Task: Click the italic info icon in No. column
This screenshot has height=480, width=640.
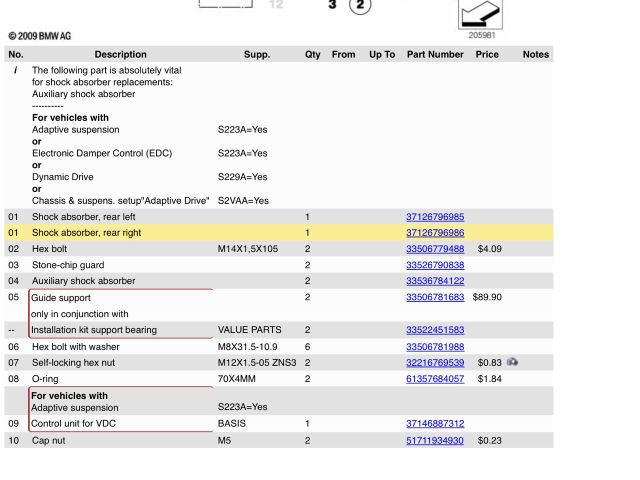Action: coord(15,71)
